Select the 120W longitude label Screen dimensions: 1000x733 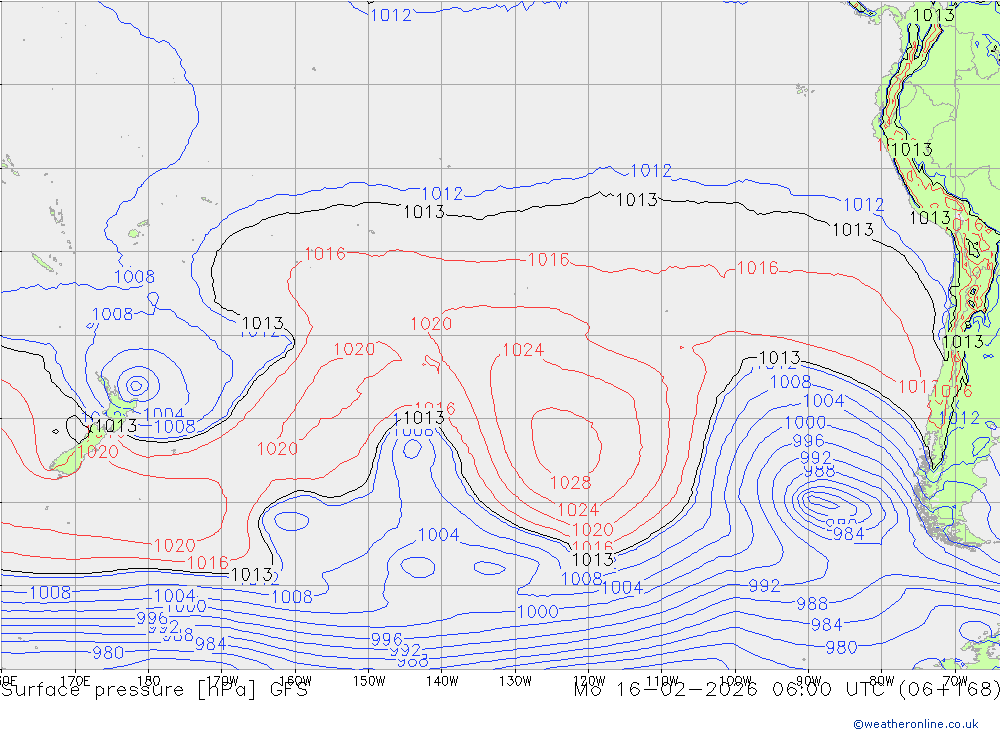tap(589, 681)
